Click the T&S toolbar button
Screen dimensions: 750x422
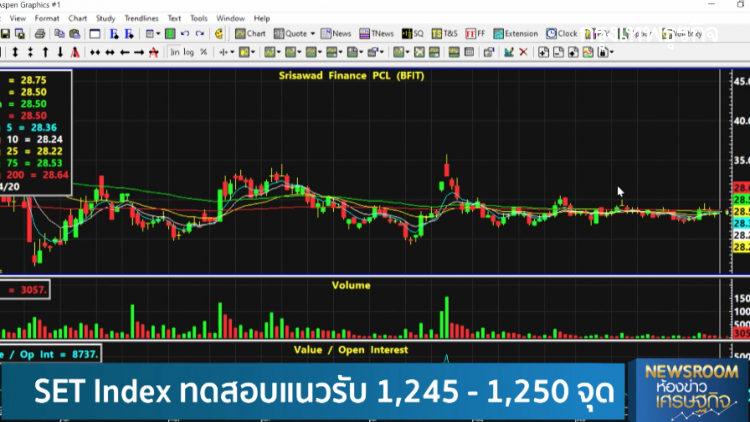444,34
